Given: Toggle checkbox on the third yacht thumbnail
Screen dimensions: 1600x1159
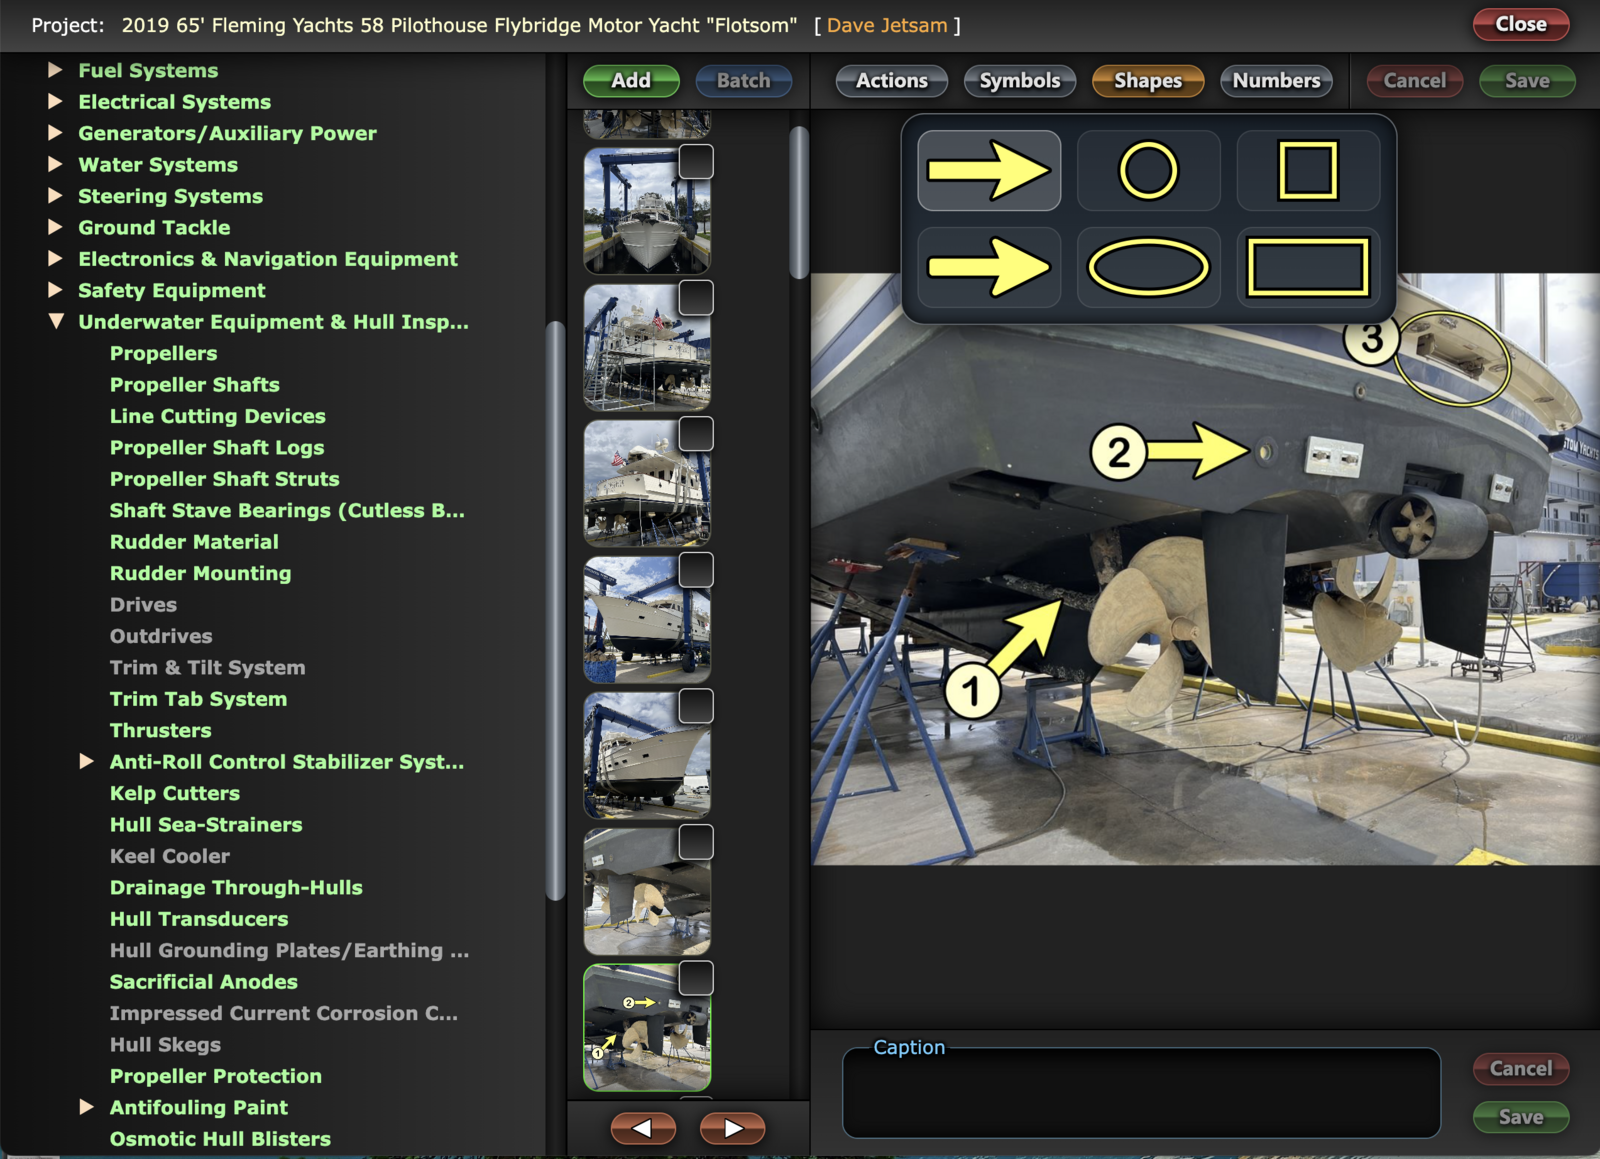Looking at the screenshot, I should (x=696, y=434).
